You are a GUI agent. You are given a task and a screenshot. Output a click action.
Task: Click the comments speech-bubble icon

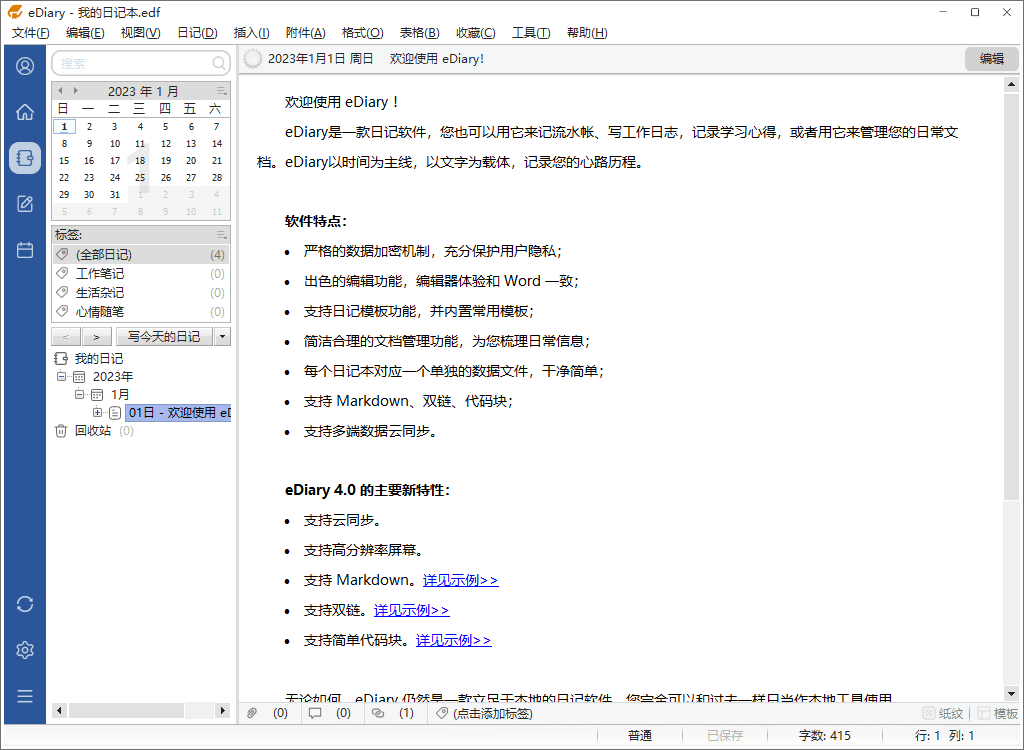pos(315,713)
